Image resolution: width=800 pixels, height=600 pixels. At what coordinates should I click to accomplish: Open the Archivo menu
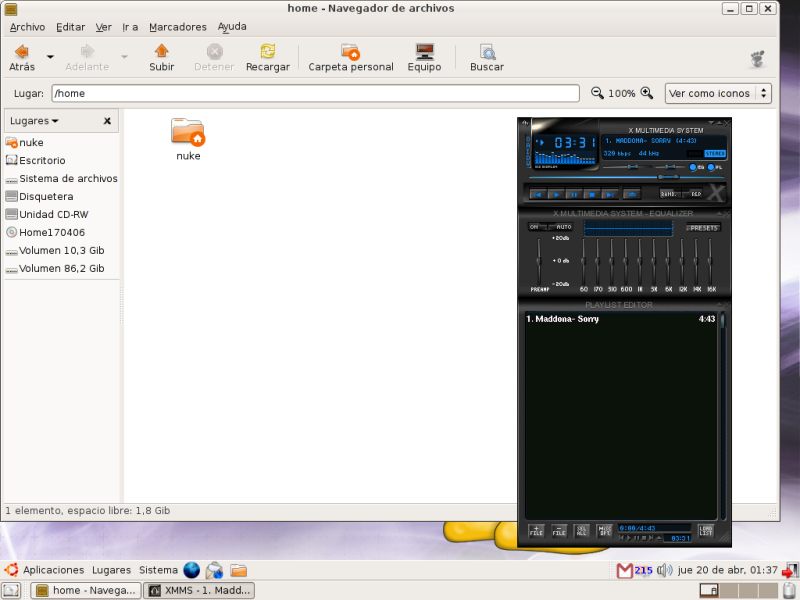pos(28,27)
